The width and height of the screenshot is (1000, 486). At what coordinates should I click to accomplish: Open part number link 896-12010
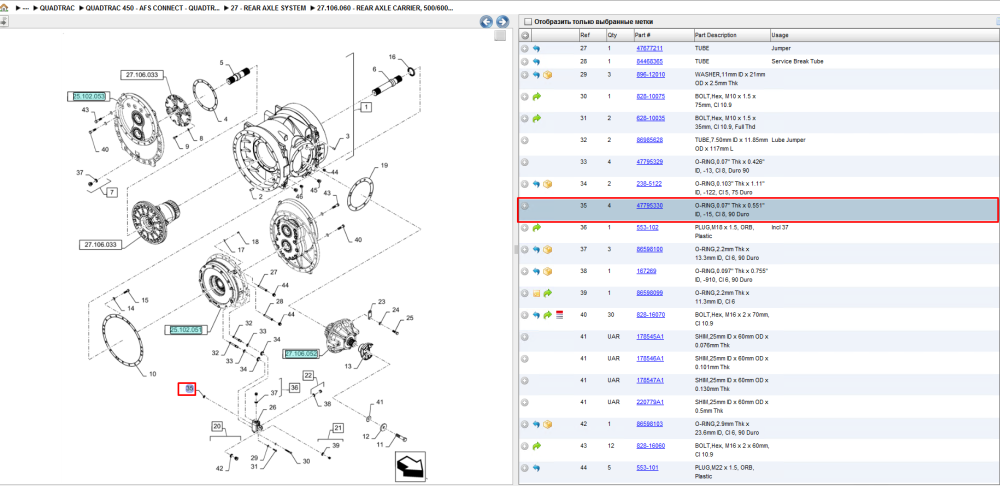651,75
